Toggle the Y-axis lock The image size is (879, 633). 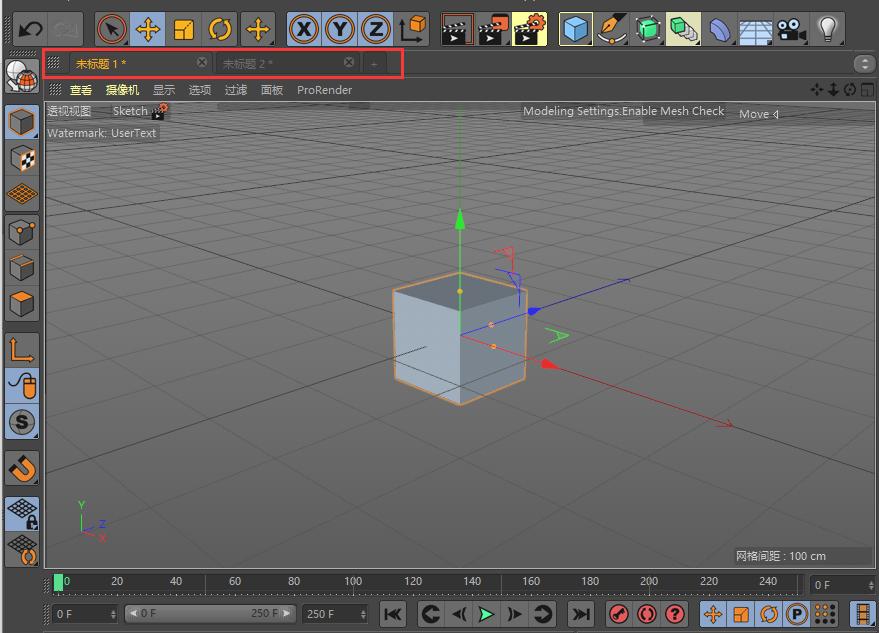click(x=339, y=29)
